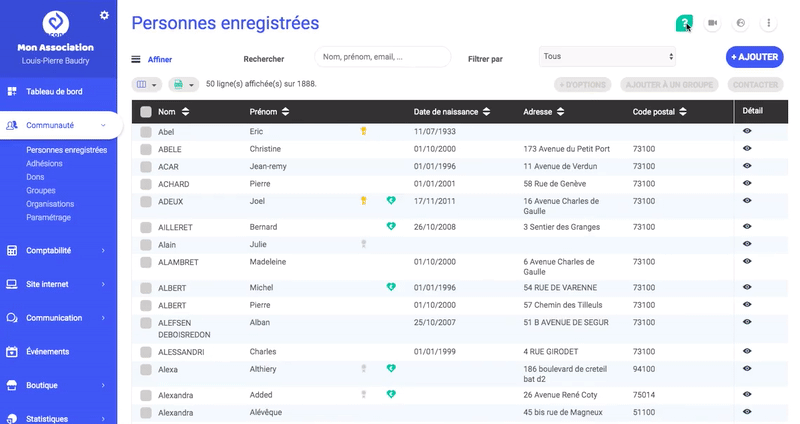Open Groupes submenu item
This screenshot has height=424, width=800.
(41, 190)
